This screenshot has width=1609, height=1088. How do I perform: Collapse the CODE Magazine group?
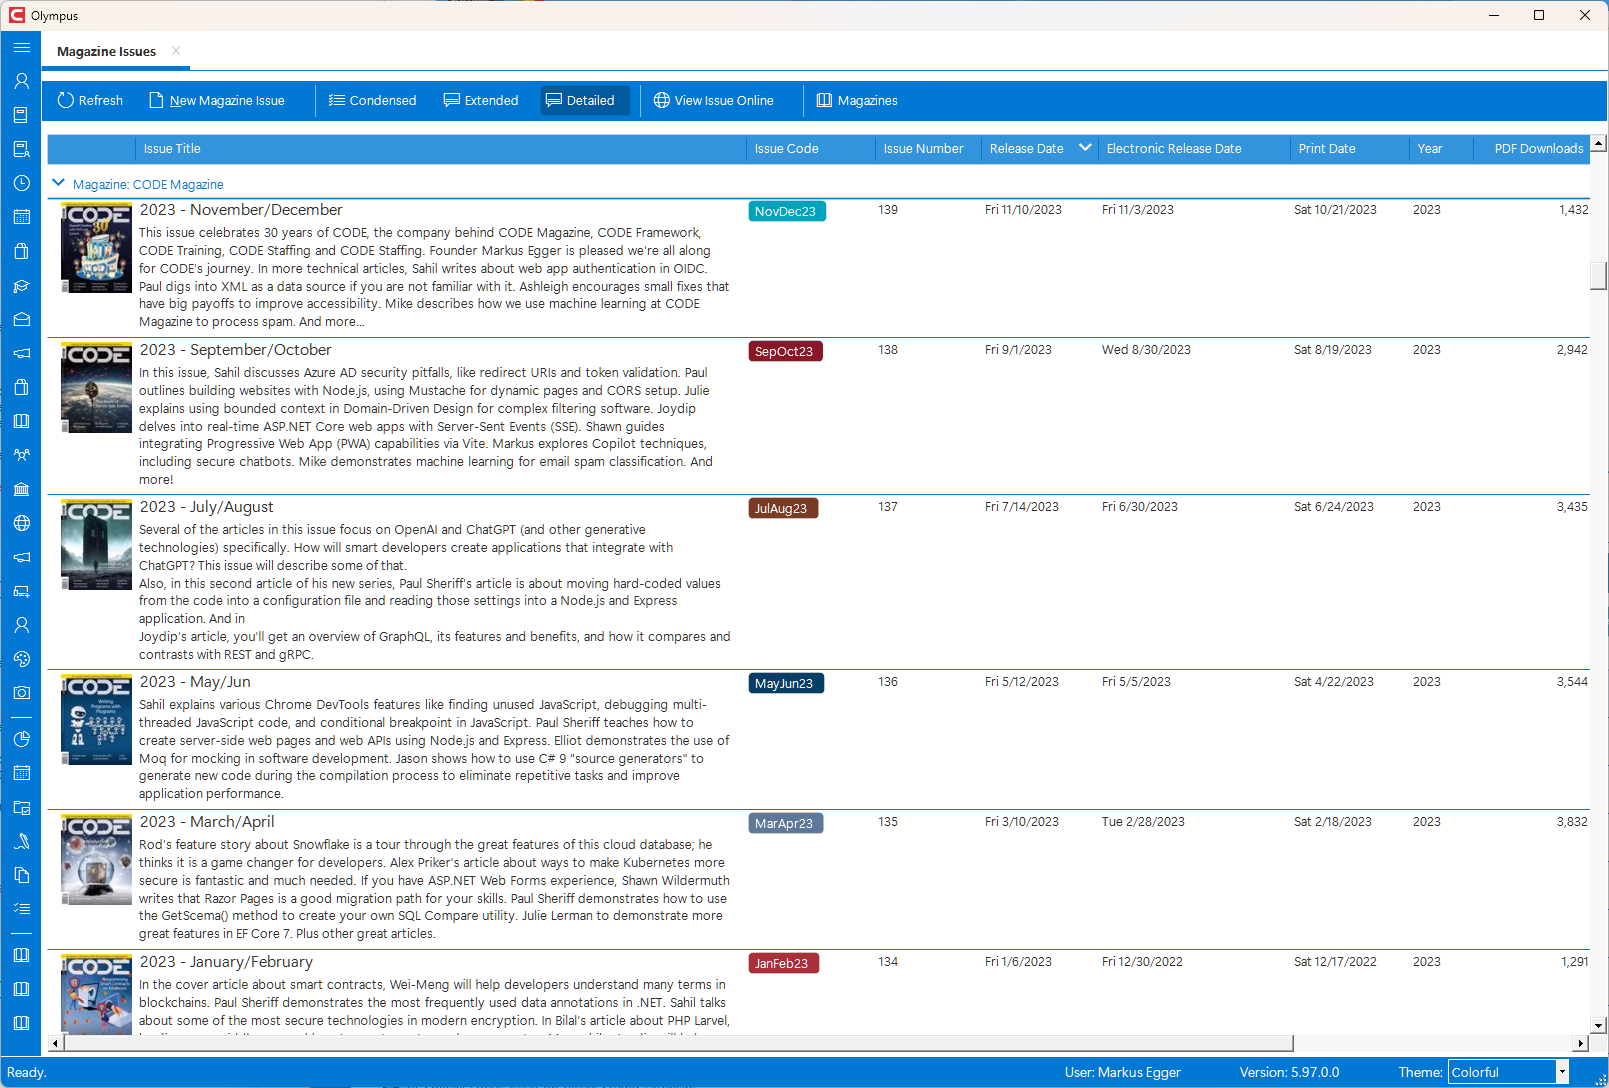tap(58, 183)
